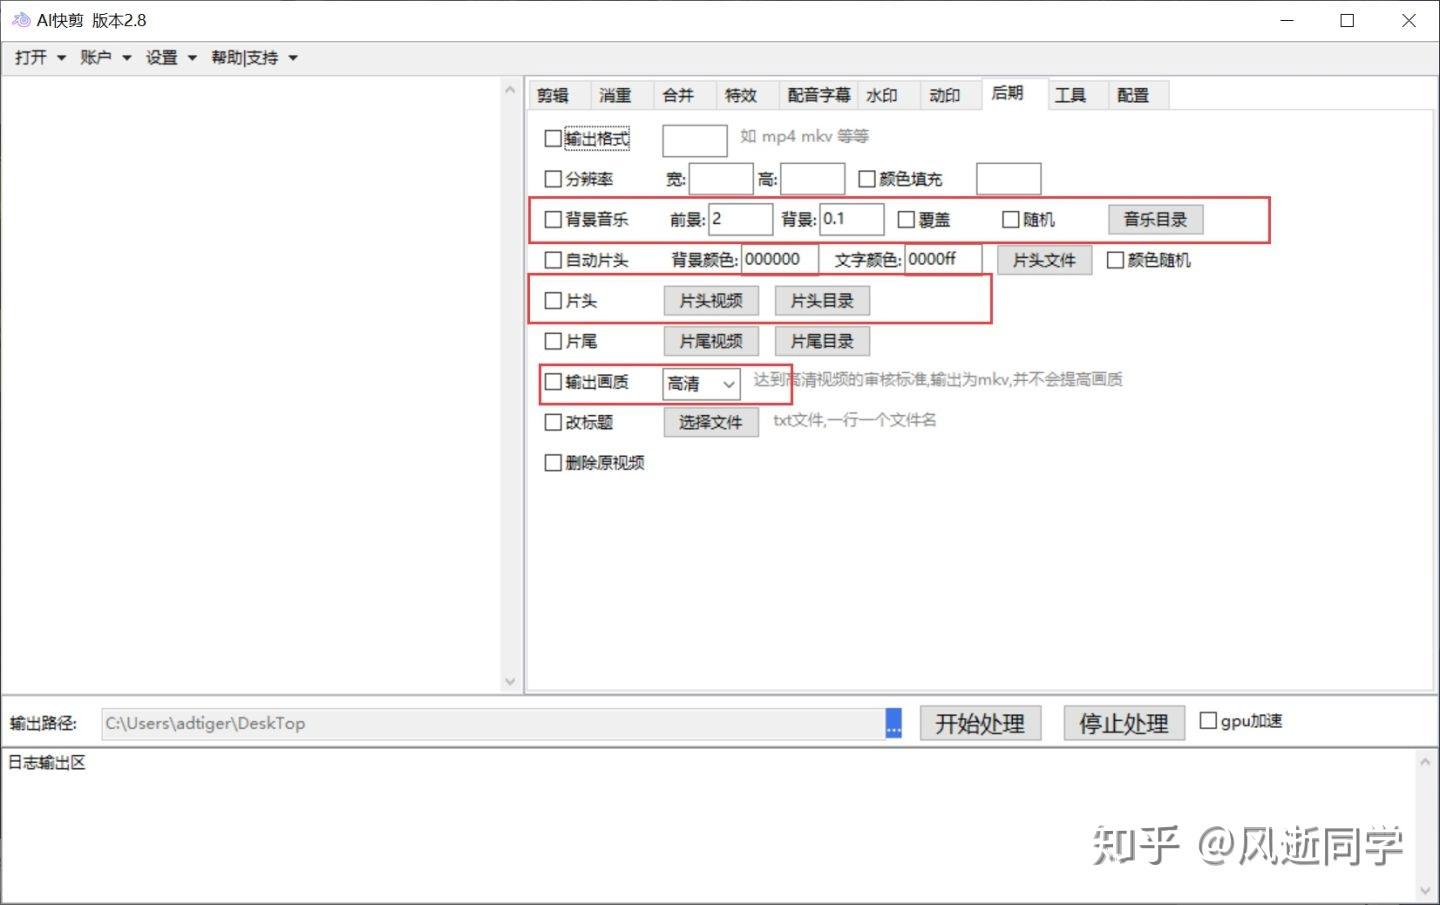Switch to the 配音字幕 tab
The image size is (1440, 905).
[x=818, y=95]
